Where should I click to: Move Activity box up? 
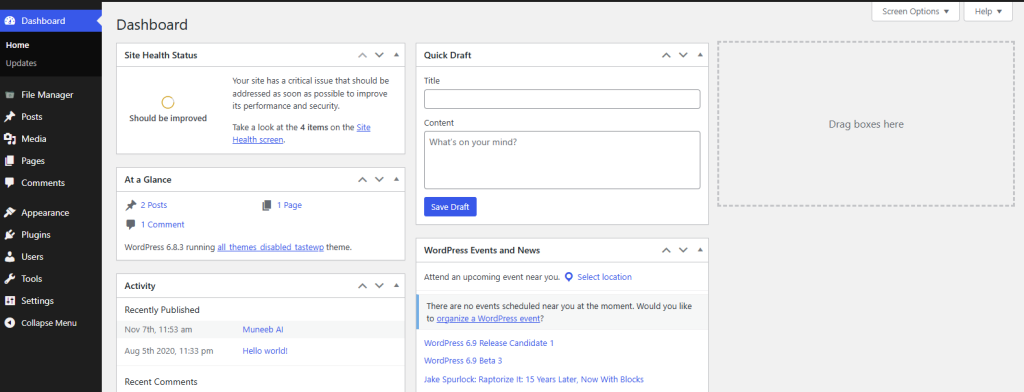click(362, 286)
